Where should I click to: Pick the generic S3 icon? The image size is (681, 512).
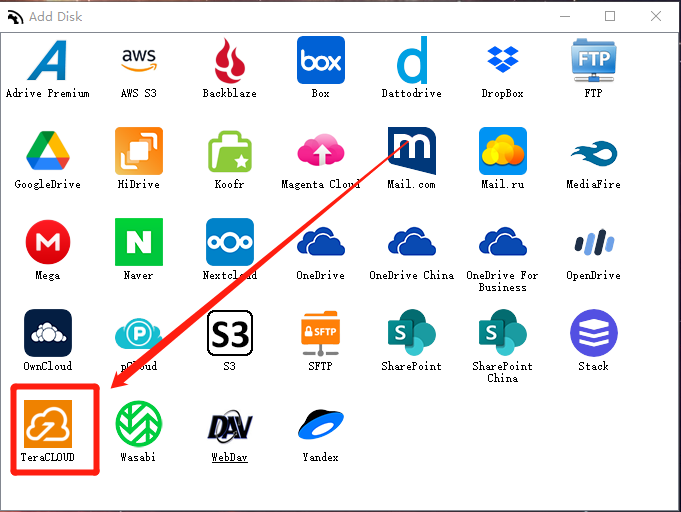click(x=230, y=333)
